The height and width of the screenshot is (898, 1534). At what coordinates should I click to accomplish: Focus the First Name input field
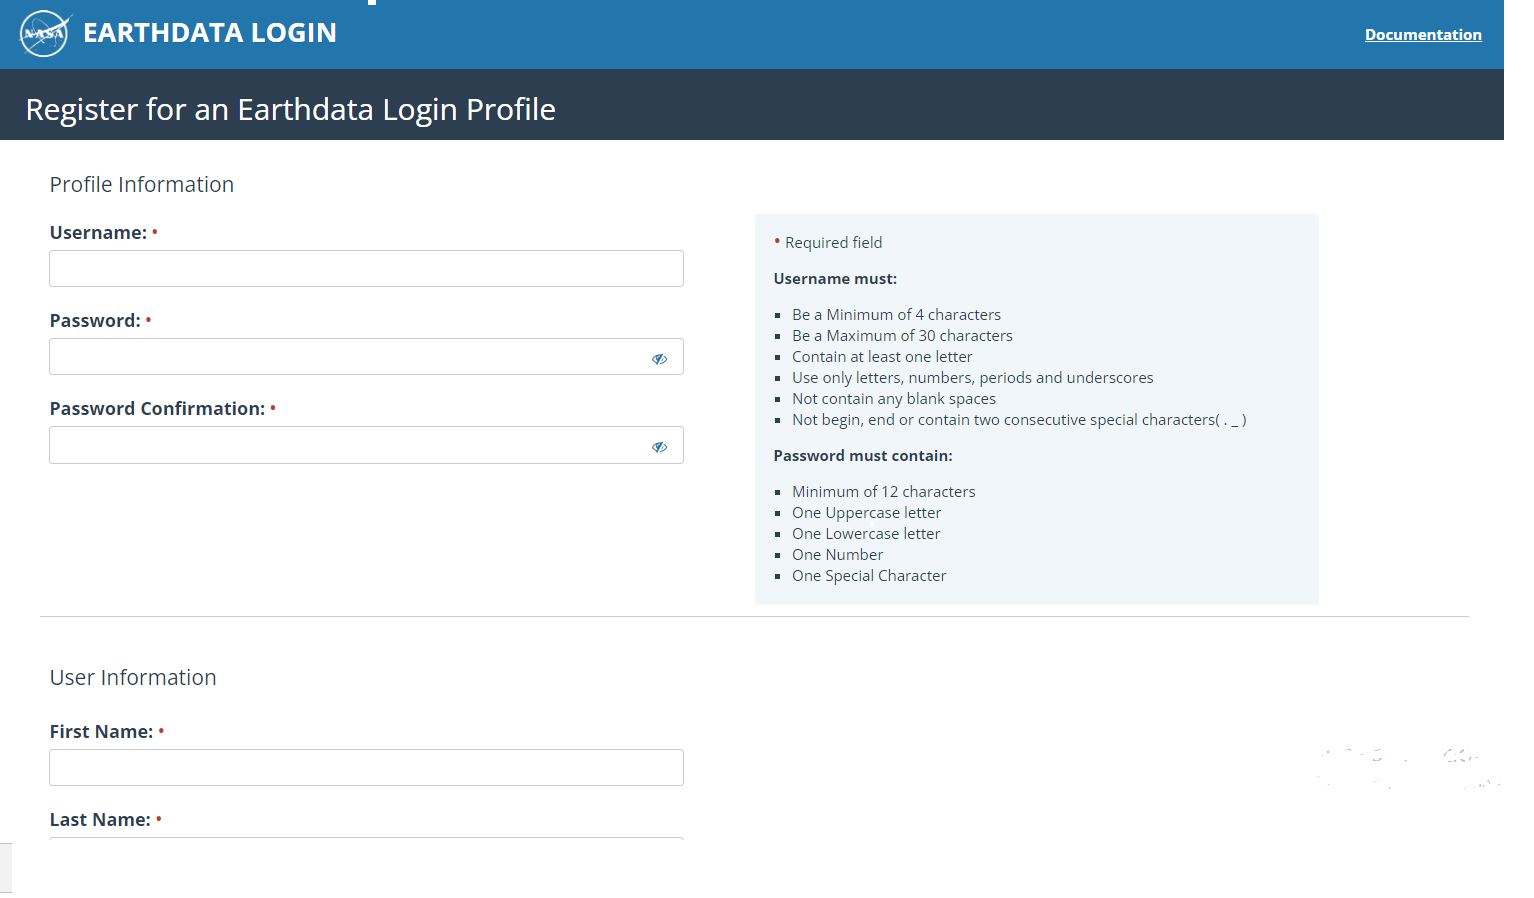(366, 767)
